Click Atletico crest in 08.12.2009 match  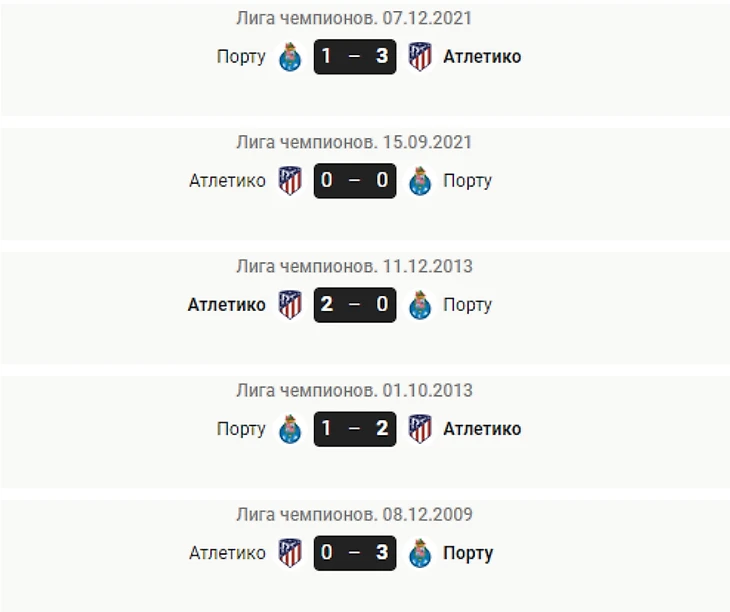point(290,553)
